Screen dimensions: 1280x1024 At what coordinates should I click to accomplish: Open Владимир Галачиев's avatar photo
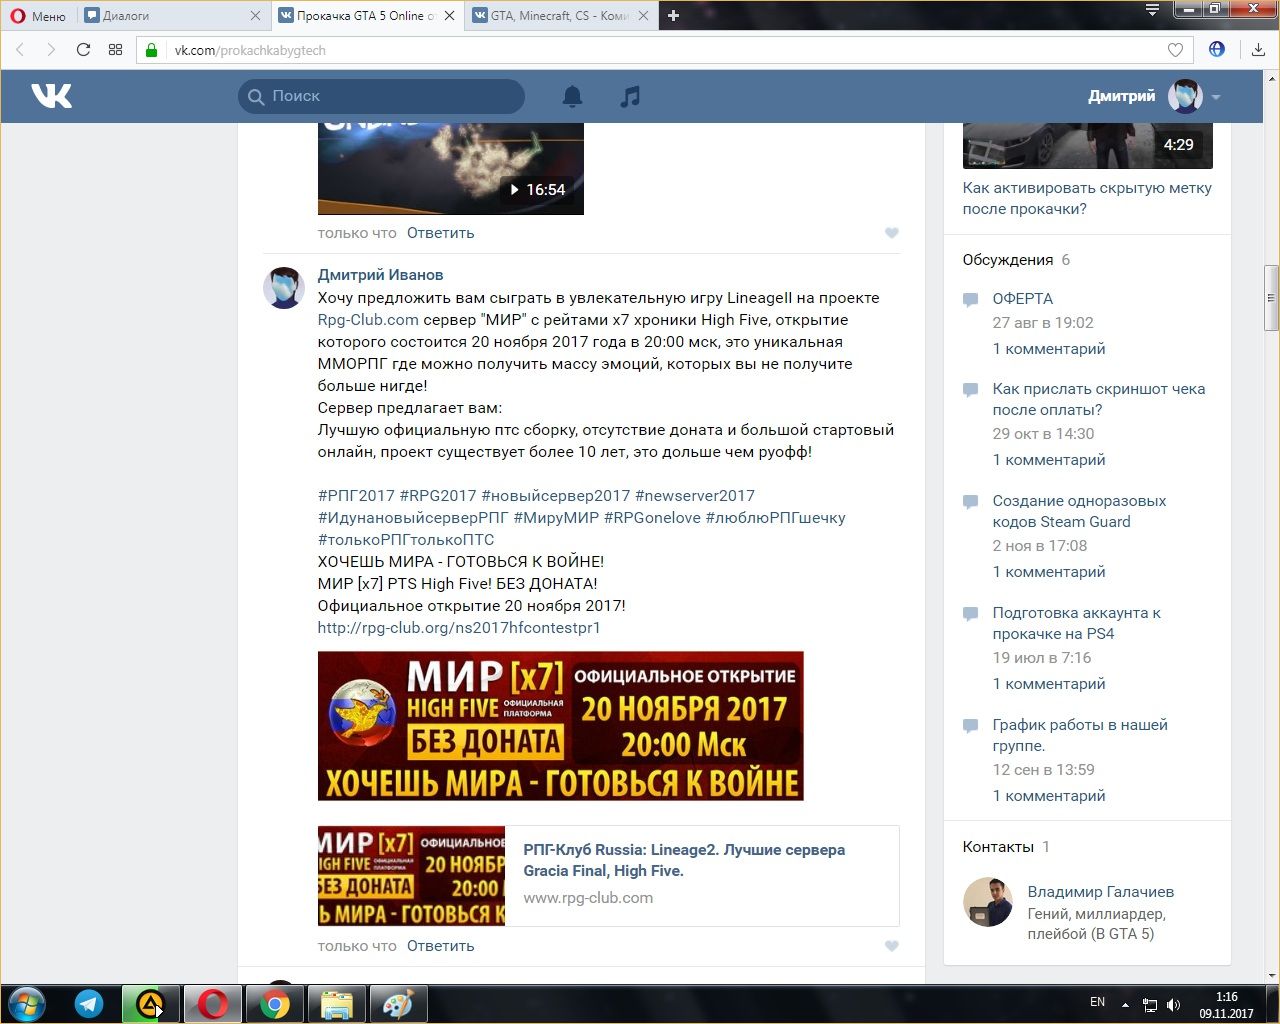tap(987, 902)
